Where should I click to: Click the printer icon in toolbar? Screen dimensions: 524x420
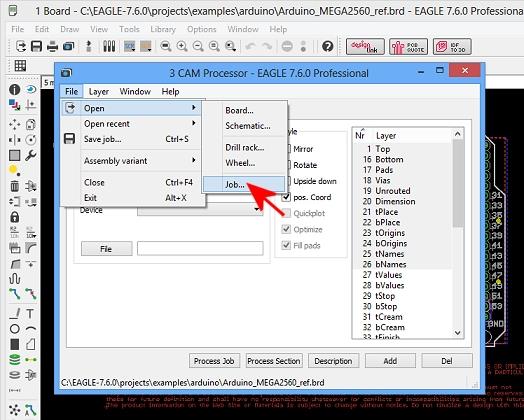pyautogui.click(x=52, y=46)
